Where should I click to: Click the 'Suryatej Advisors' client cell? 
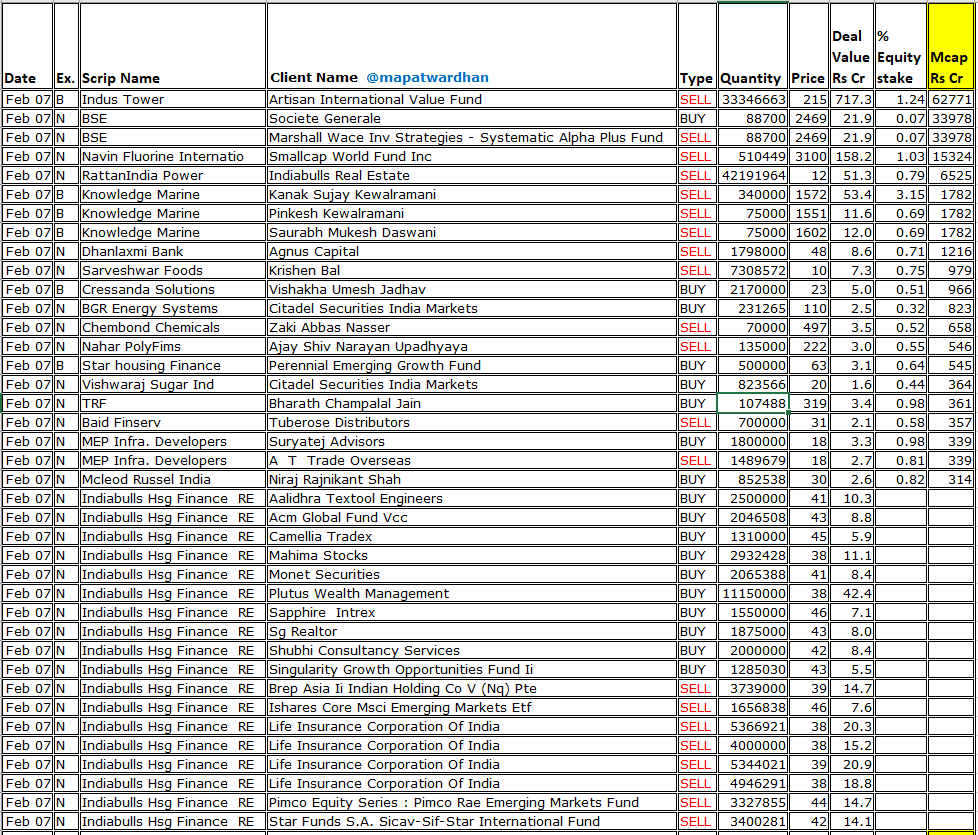pyautogui.click(x=472, y=442)
